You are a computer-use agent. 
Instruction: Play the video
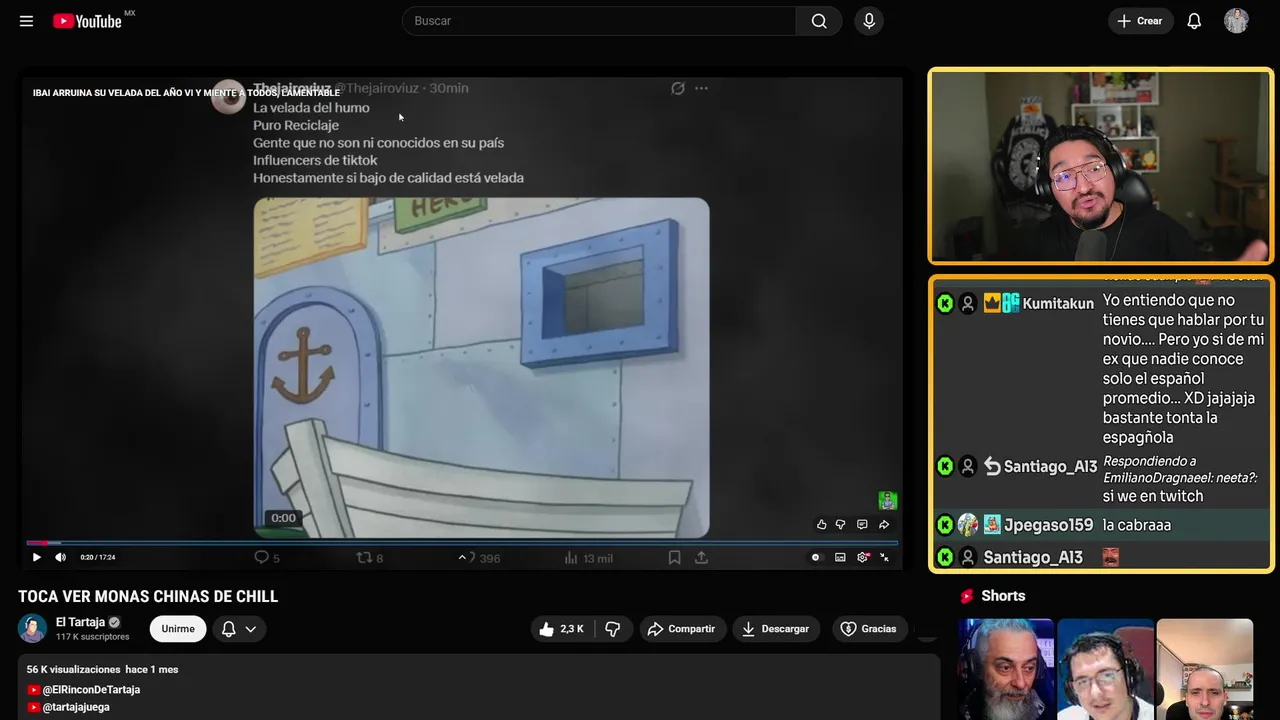coord(37,557)
